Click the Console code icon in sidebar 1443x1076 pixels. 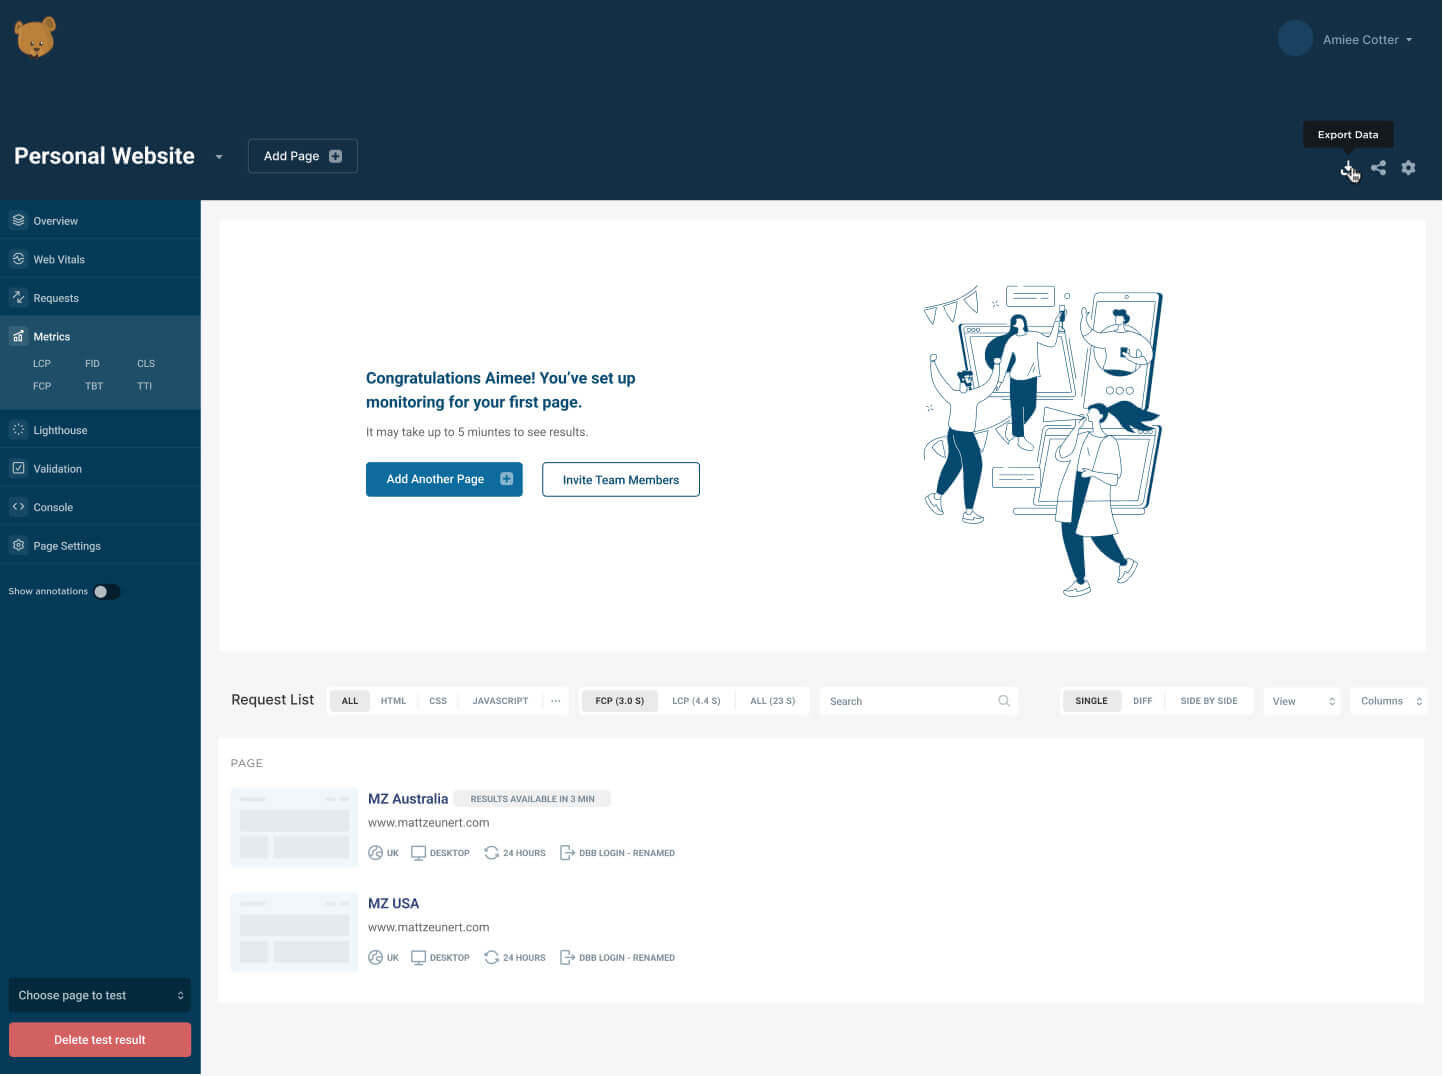18,507
